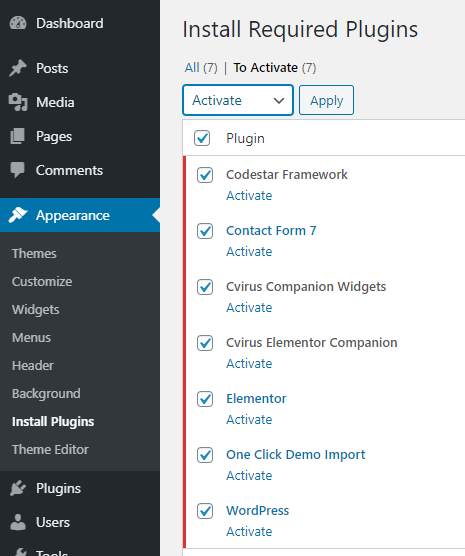Uncheck the Elementor plugin checkbox
465x556 pixels.
(205, 399)
